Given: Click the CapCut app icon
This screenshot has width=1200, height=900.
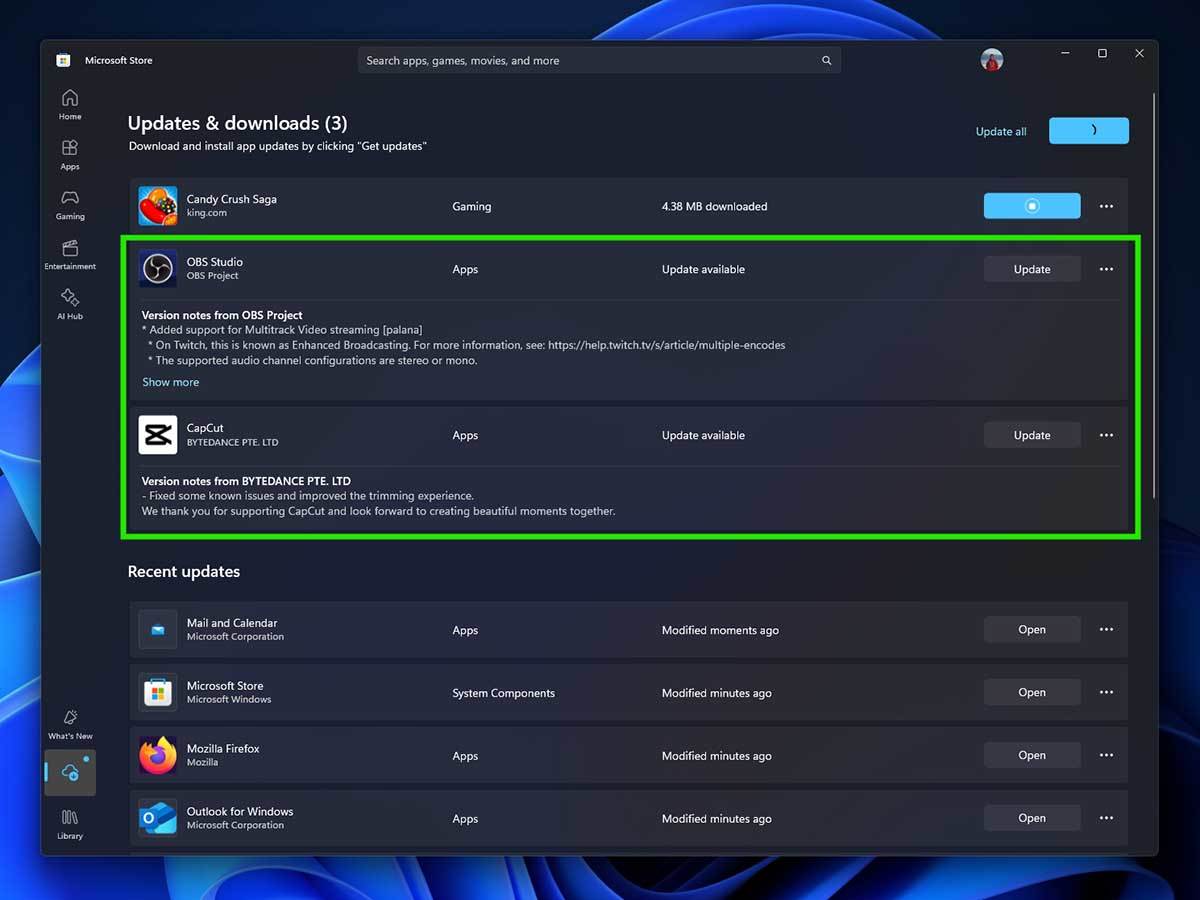Looking at the screenshot, I should click(157, 434).
